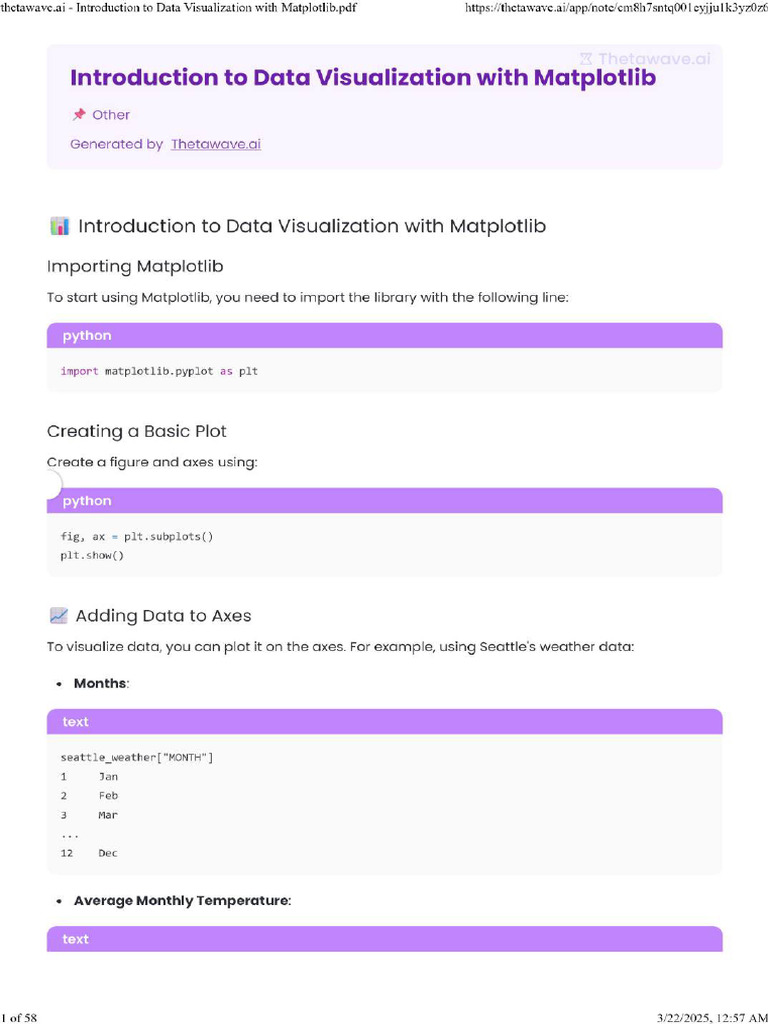Screen dimensions: 768x1024
Task: Click the pushpin icon beside Other
Action: [78, 115]
